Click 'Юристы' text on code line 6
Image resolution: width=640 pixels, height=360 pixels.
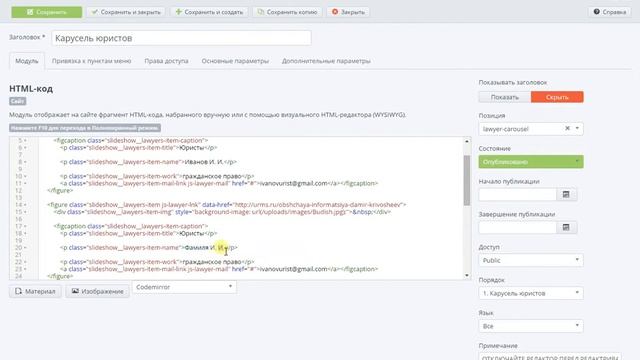(x=191, y=147)
